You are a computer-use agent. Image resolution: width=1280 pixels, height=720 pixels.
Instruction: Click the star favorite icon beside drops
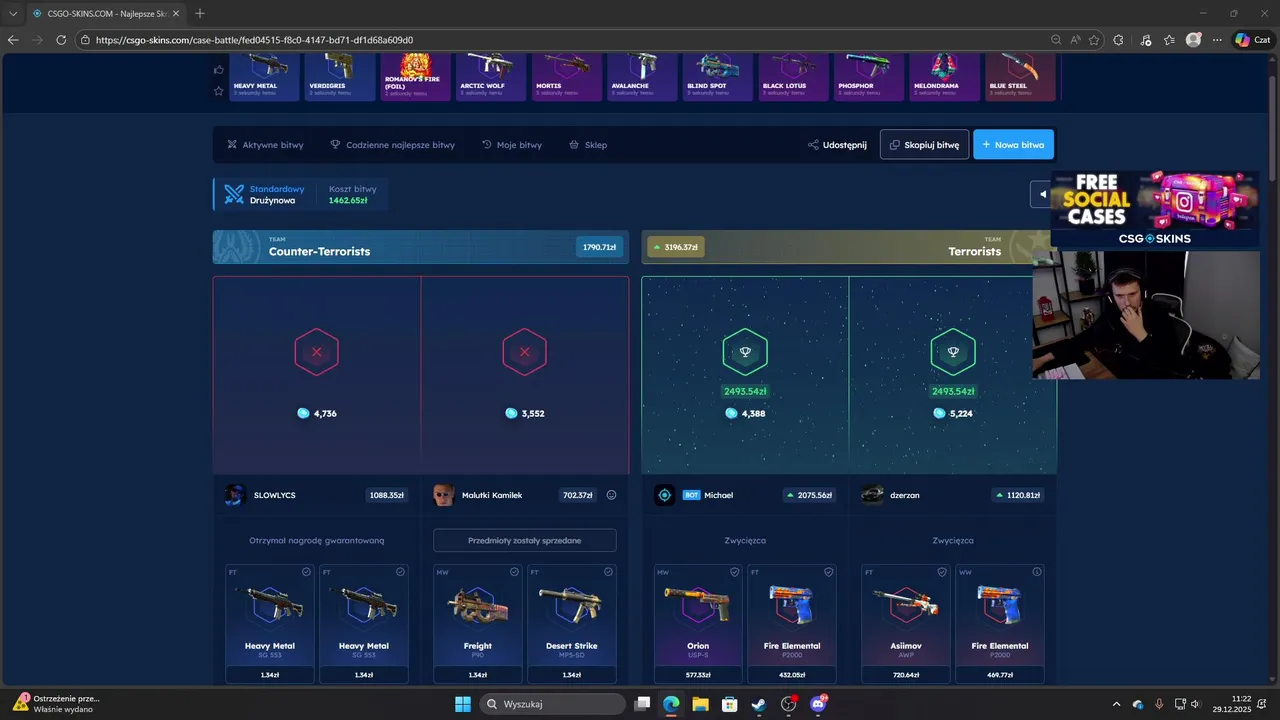coord(219,90)
